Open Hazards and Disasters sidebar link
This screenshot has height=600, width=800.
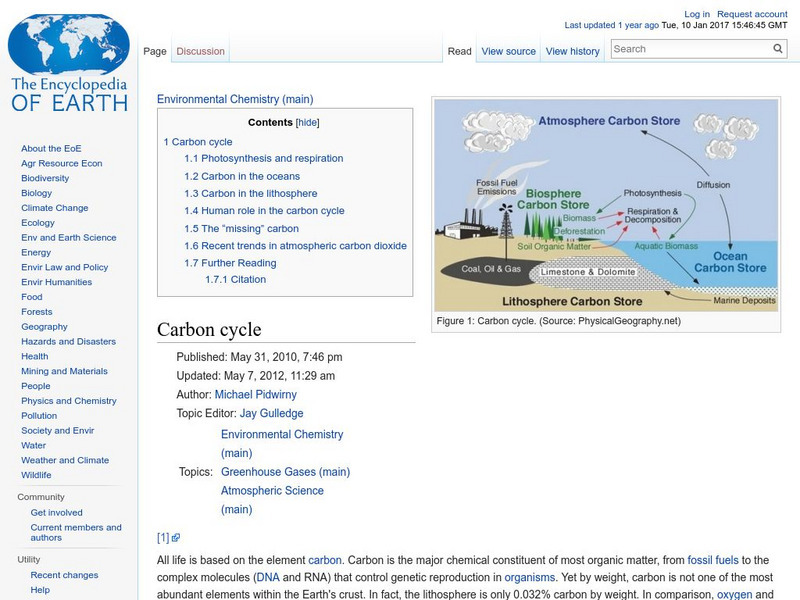68,341
